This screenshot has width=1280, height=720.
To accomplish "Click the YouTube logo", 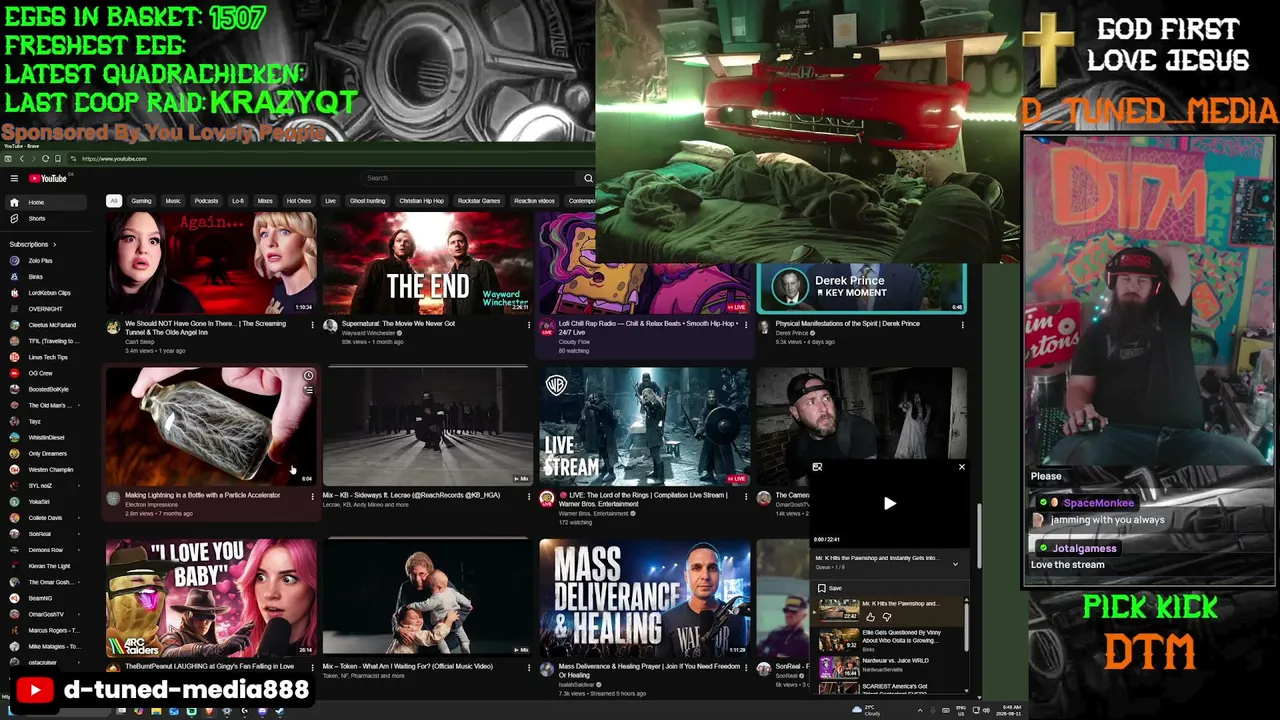I will (x=47, y=178).
